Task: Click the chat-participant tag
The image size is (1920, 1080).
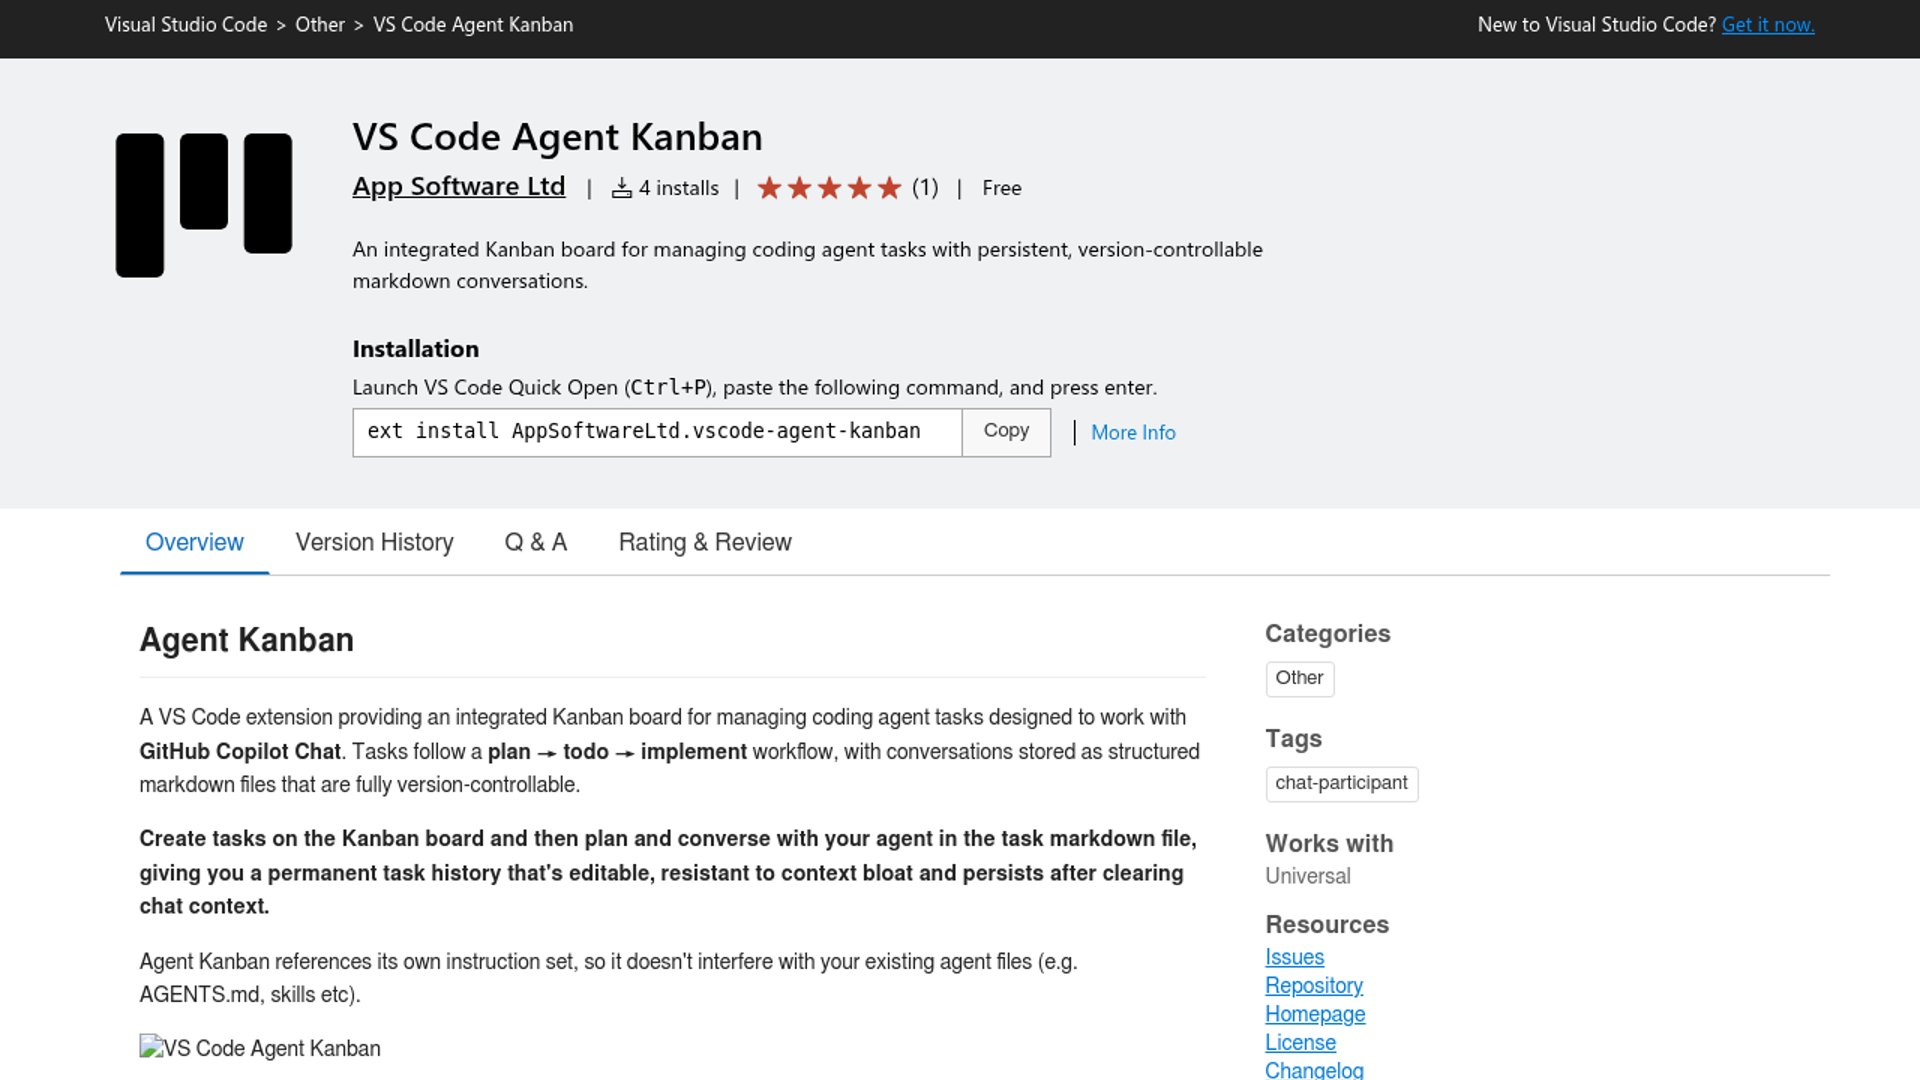Action: point(1340,783)
